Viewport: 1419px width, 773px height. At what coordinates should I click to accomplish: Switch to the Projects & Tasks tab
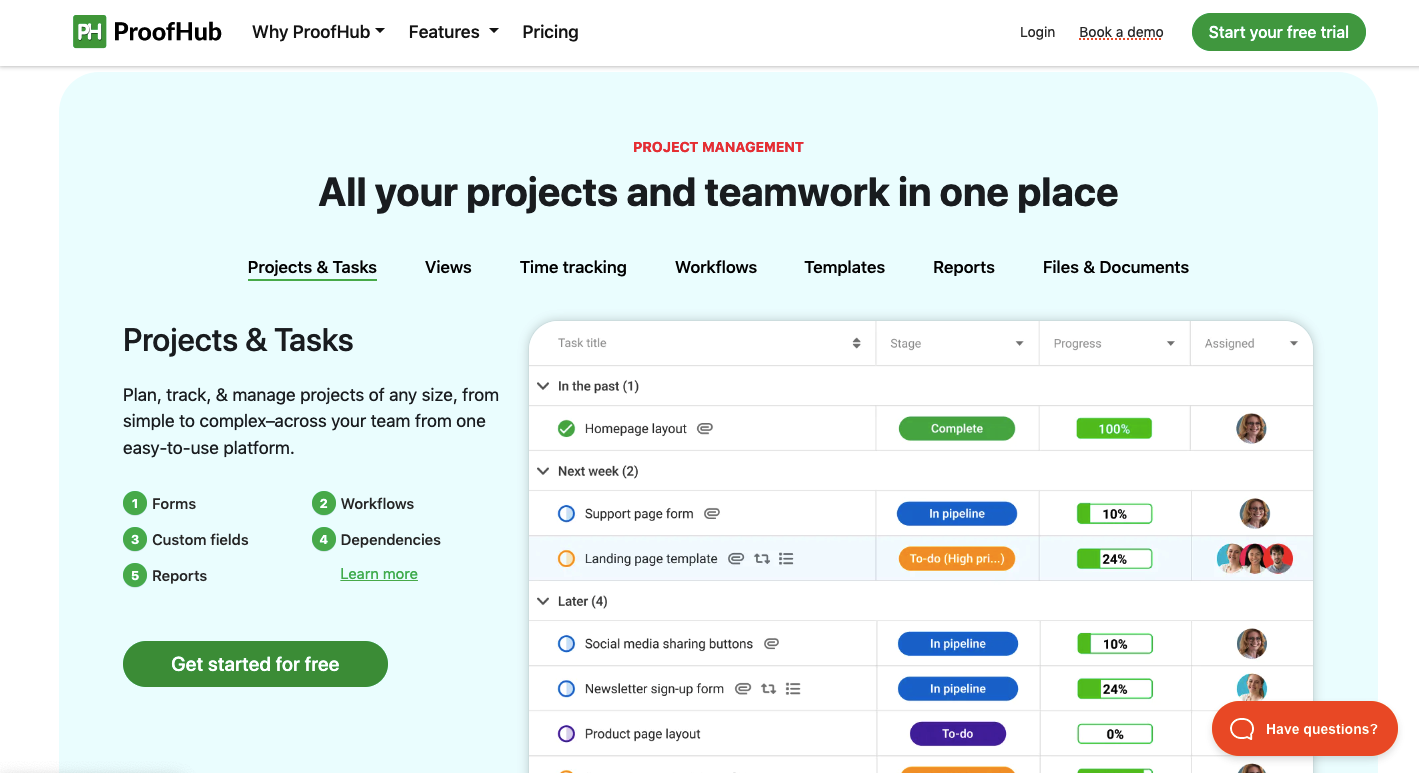click(312, 267)
